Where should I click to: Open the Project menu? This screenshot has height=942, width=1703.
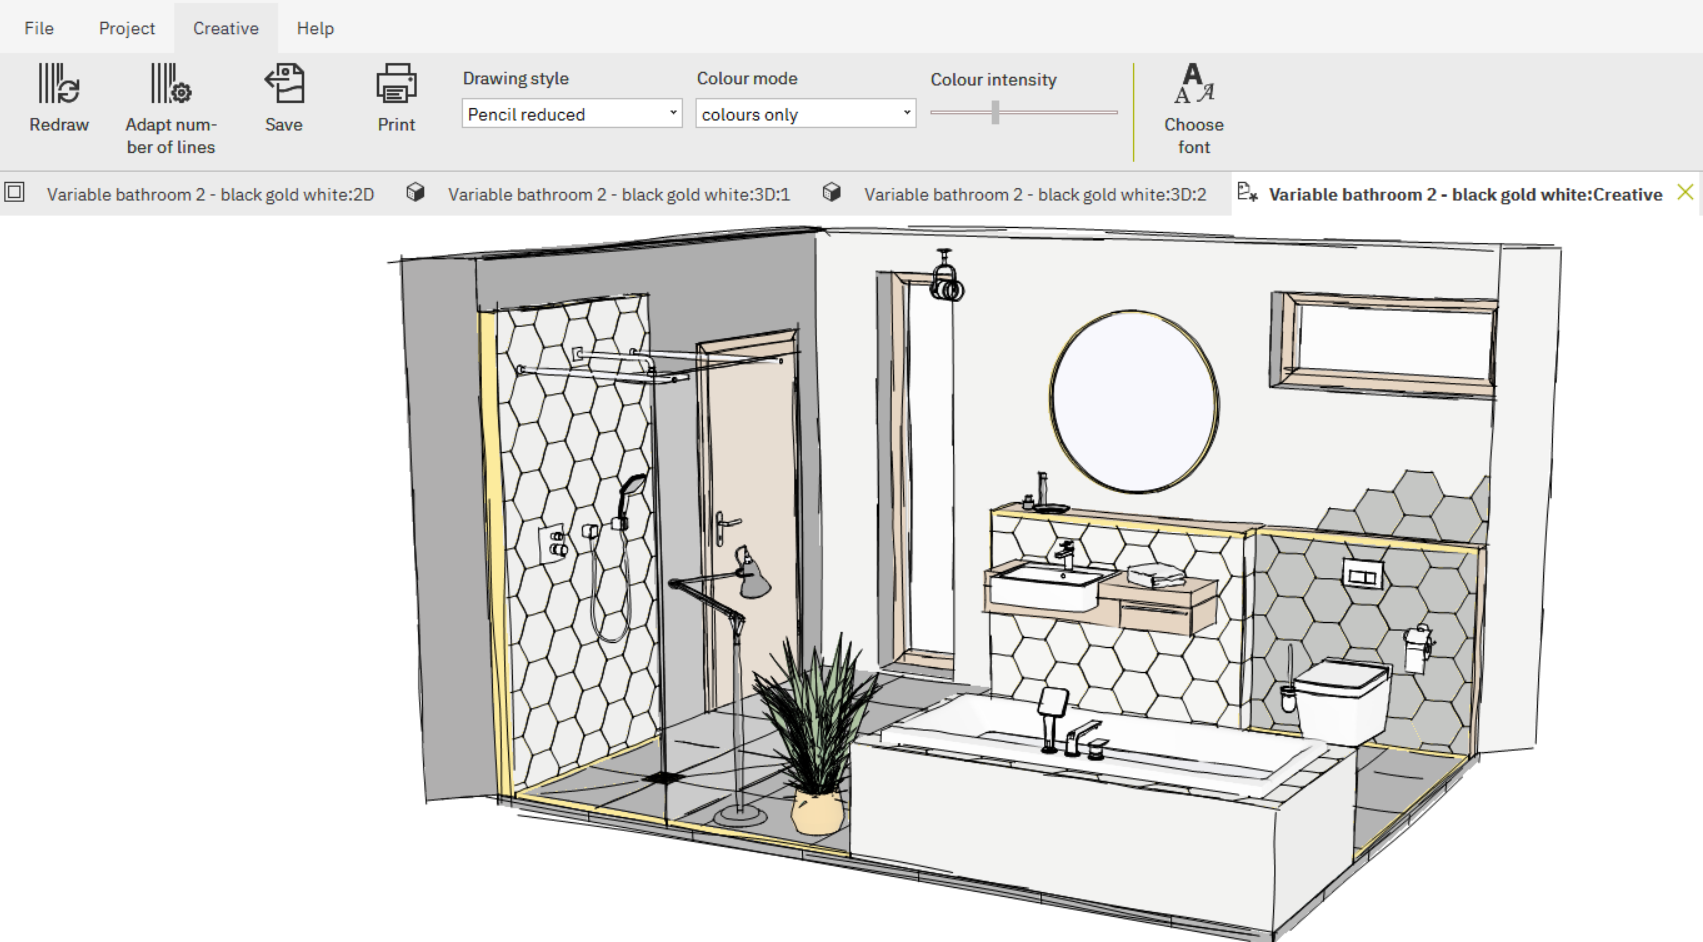(127, 28)
